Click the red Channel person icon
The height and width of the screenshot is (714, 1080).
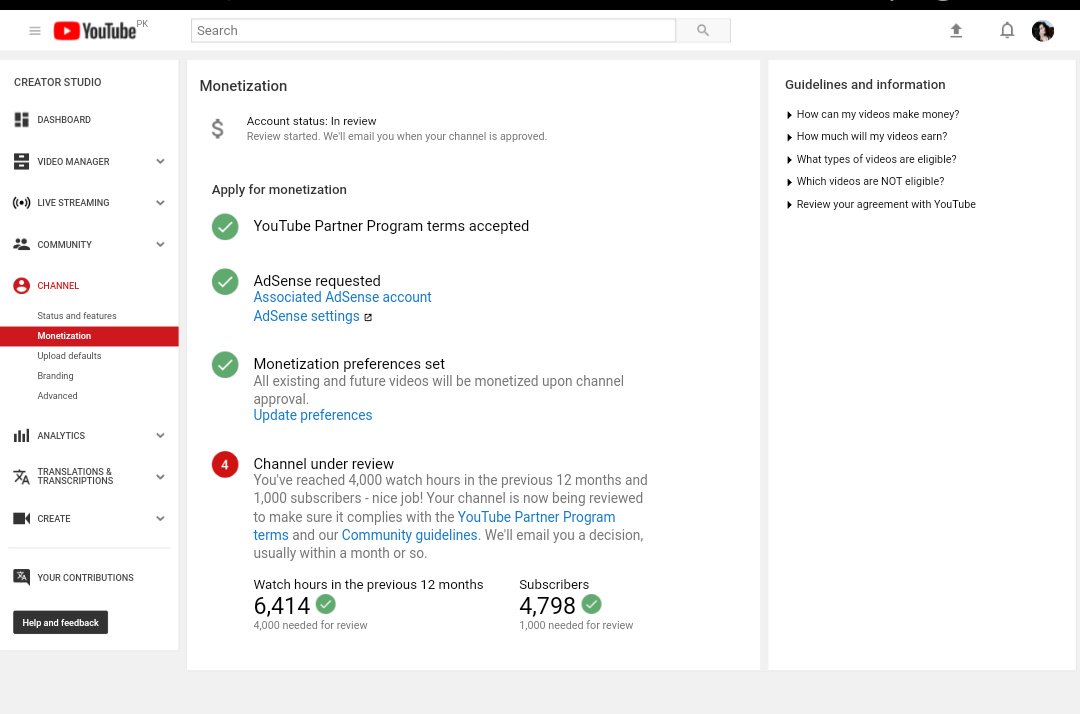pyautogui.click(x=21, y=286)
